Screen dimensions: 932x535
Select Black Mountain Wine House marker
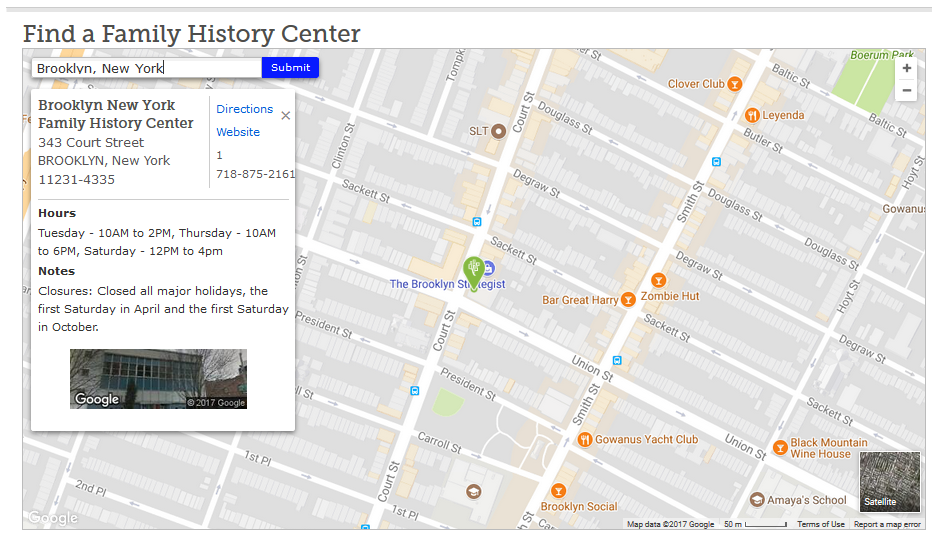(x=780, y=448)
